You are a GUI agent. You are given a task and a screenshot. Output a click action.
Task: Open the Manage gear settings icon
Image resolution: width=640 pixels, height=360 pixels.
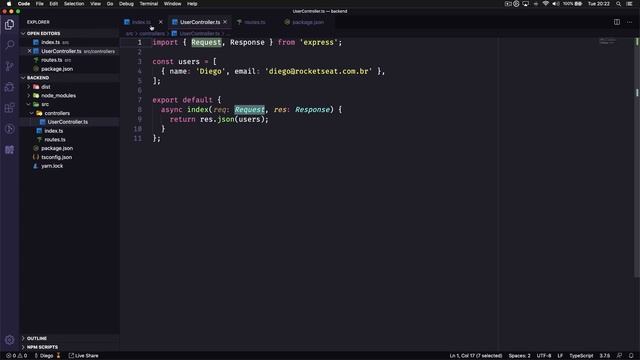[9, 340]
